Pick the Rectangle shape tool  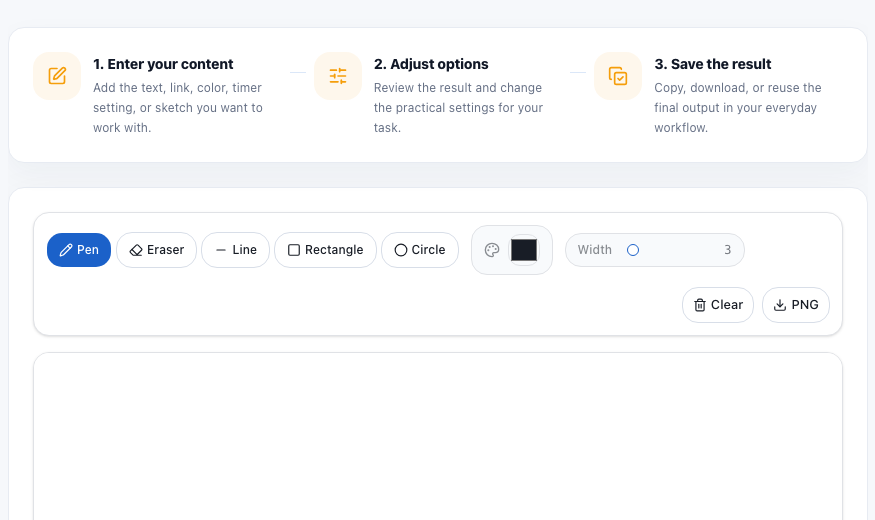pyautogui.click(x=325, y=250)
